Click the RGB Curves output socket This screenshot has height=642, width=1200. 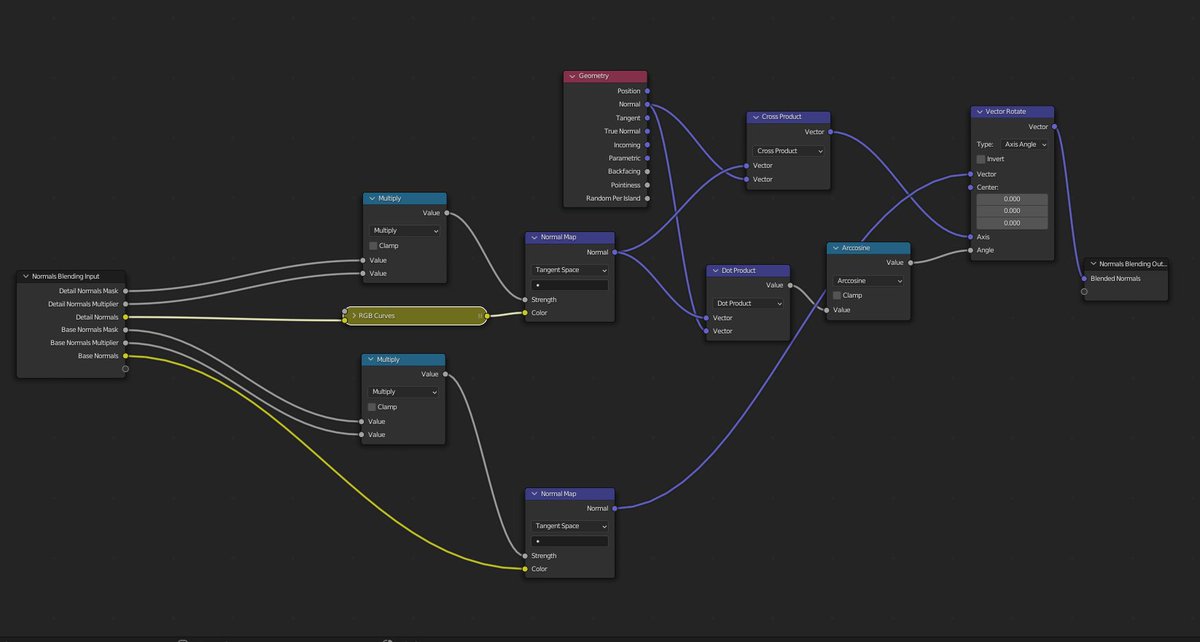pos(488,316)
